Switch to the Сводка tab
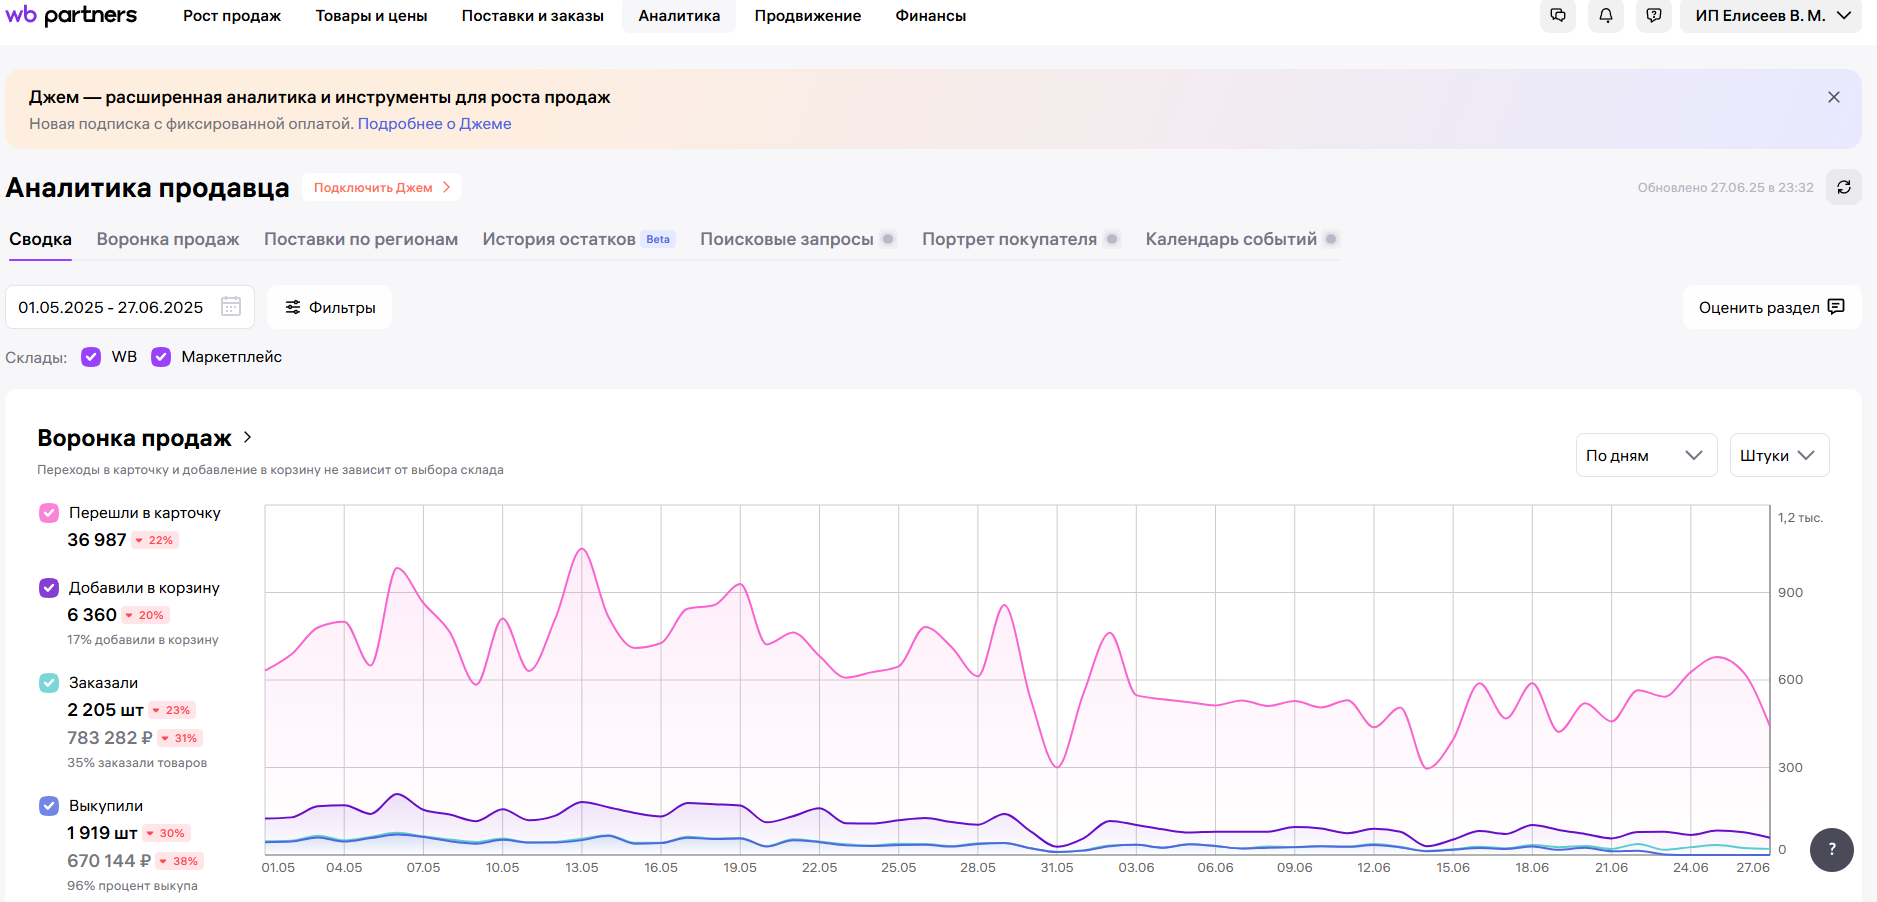Screen dimensions: 1877x902 40,239
